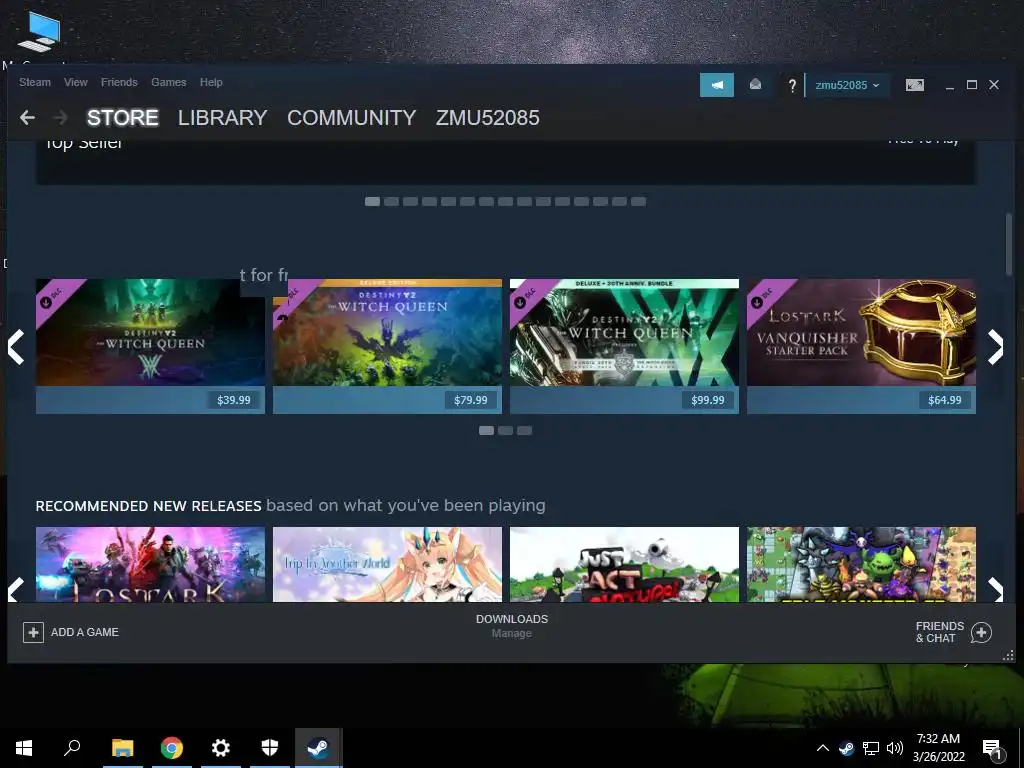This screenshot has height=768, width=1024.
Task: Show previous recommended new releases
Action: (16, 589)
